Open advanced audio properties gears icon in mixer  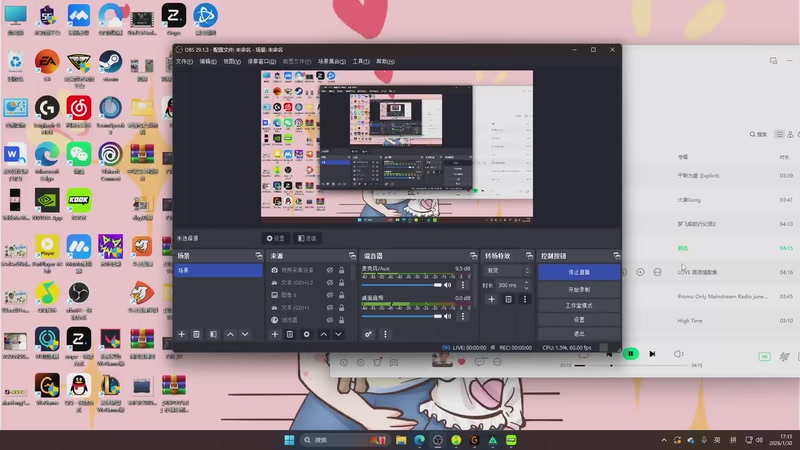coord(368,334)
